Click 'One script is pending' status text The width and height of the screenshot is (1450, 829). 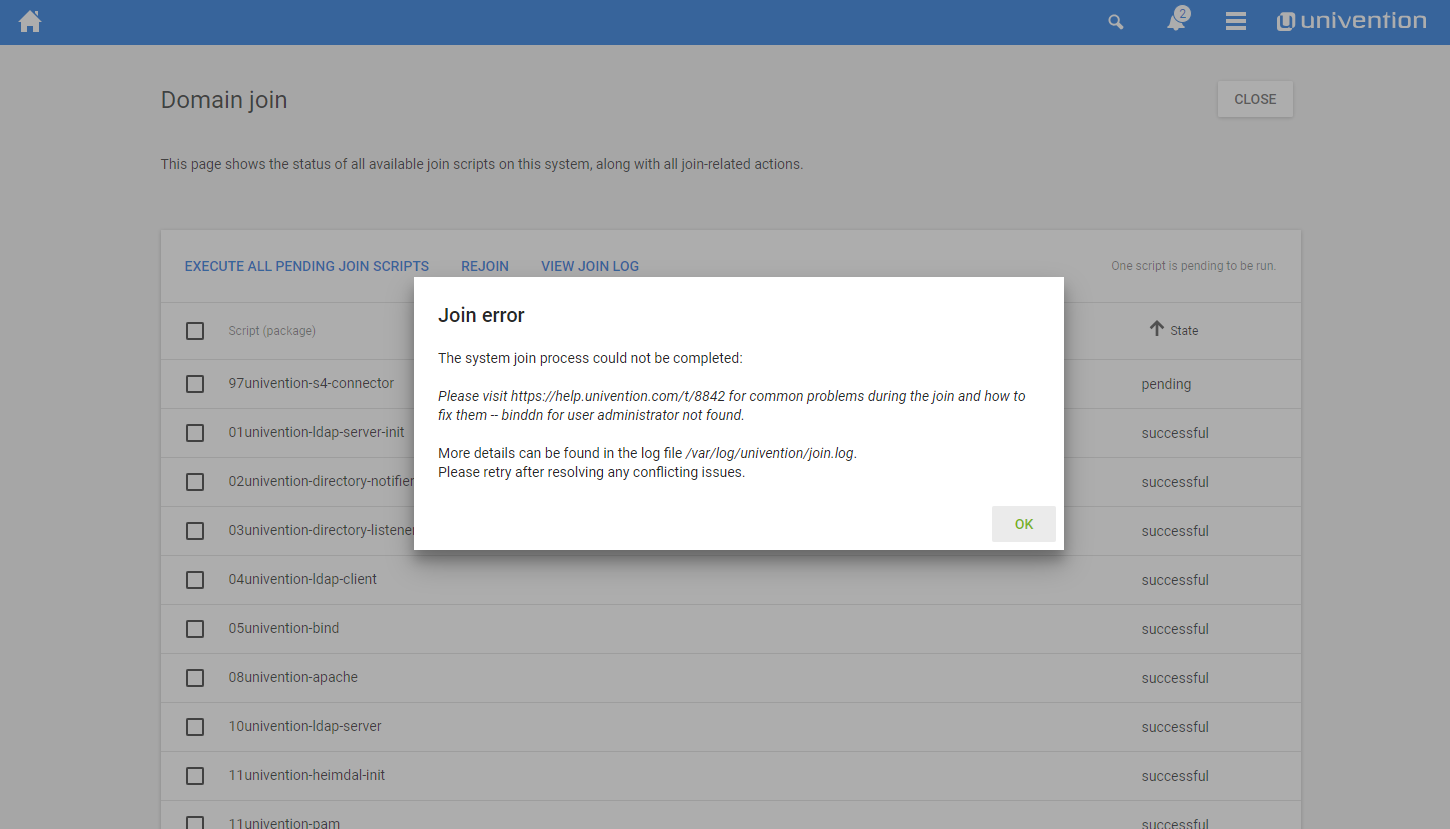[1193, 266]
